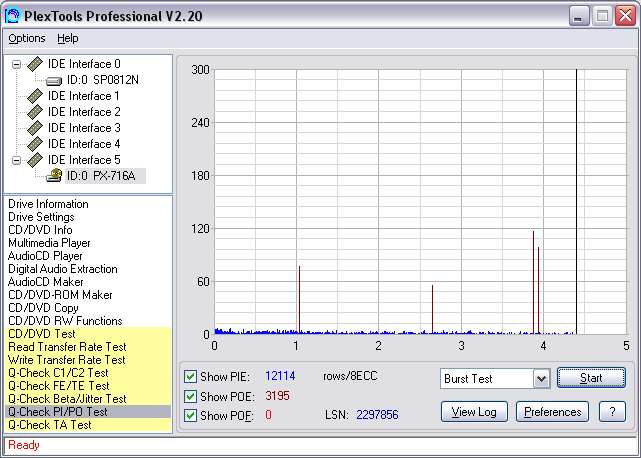Click the black position marker line in graph

tap(576, 202)
